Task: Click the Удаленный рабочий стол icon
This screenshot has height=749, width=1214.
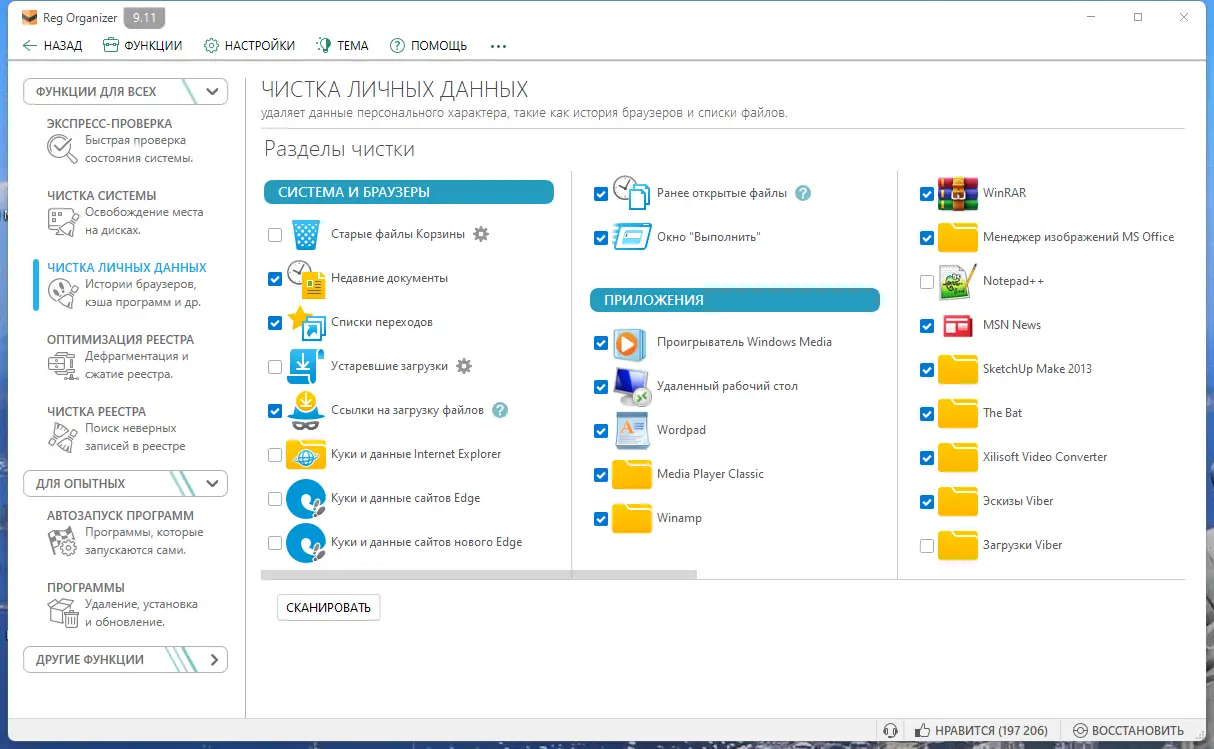Action: [632, 387]
